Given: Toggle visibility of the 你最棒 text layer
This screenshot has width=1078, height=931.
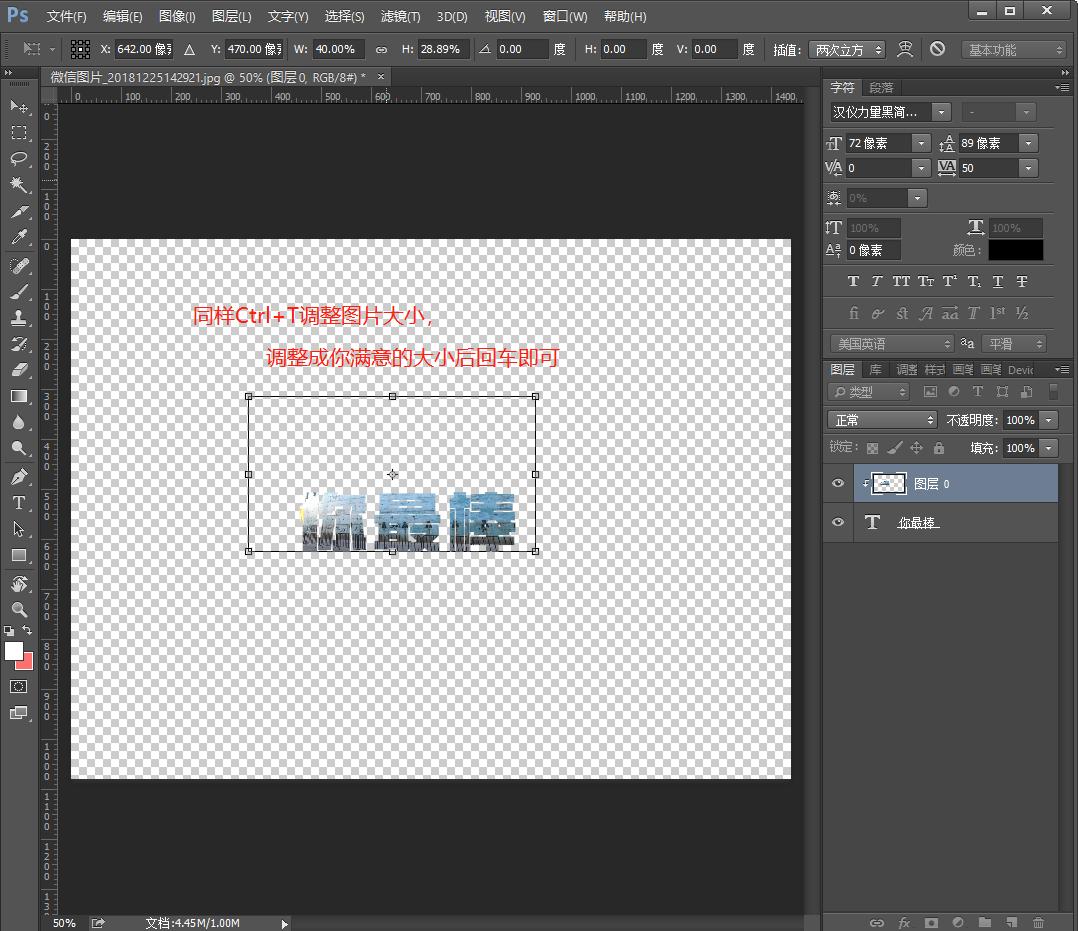Looking at the screenshot, I should pos(838,522).
